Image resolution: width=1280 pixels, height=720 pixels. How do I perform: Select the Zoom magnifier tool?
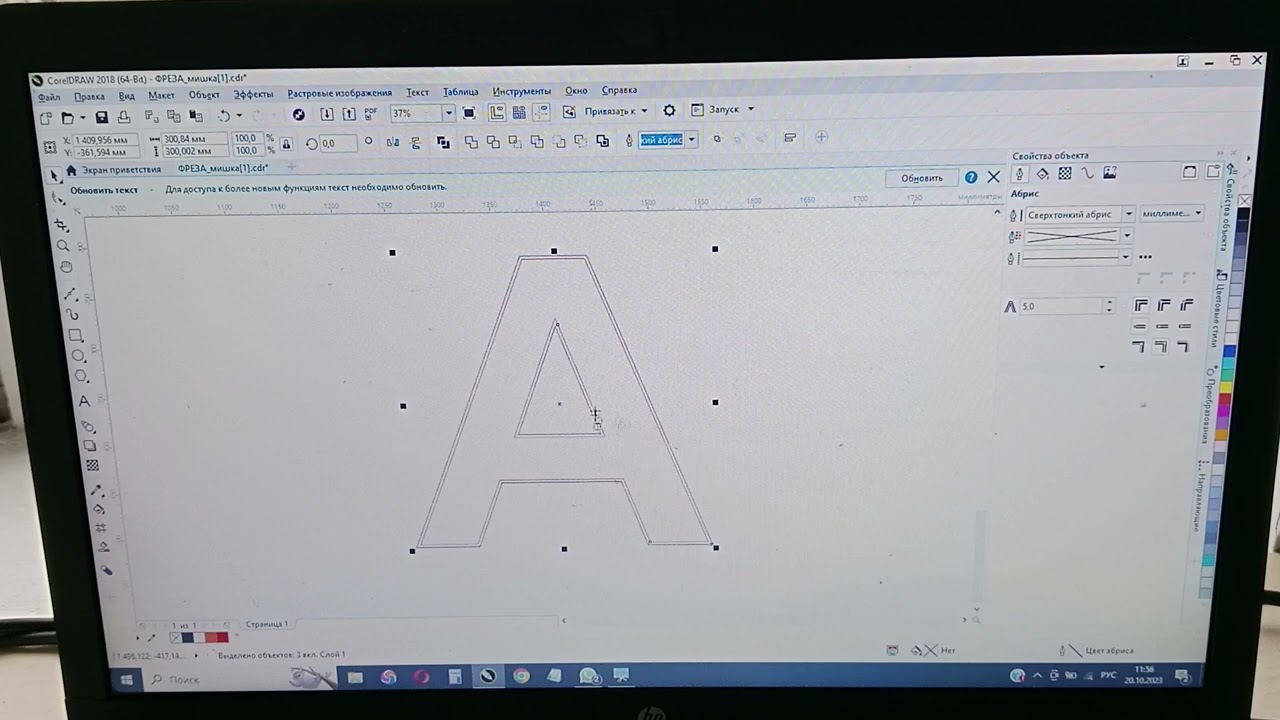point(63,246)
